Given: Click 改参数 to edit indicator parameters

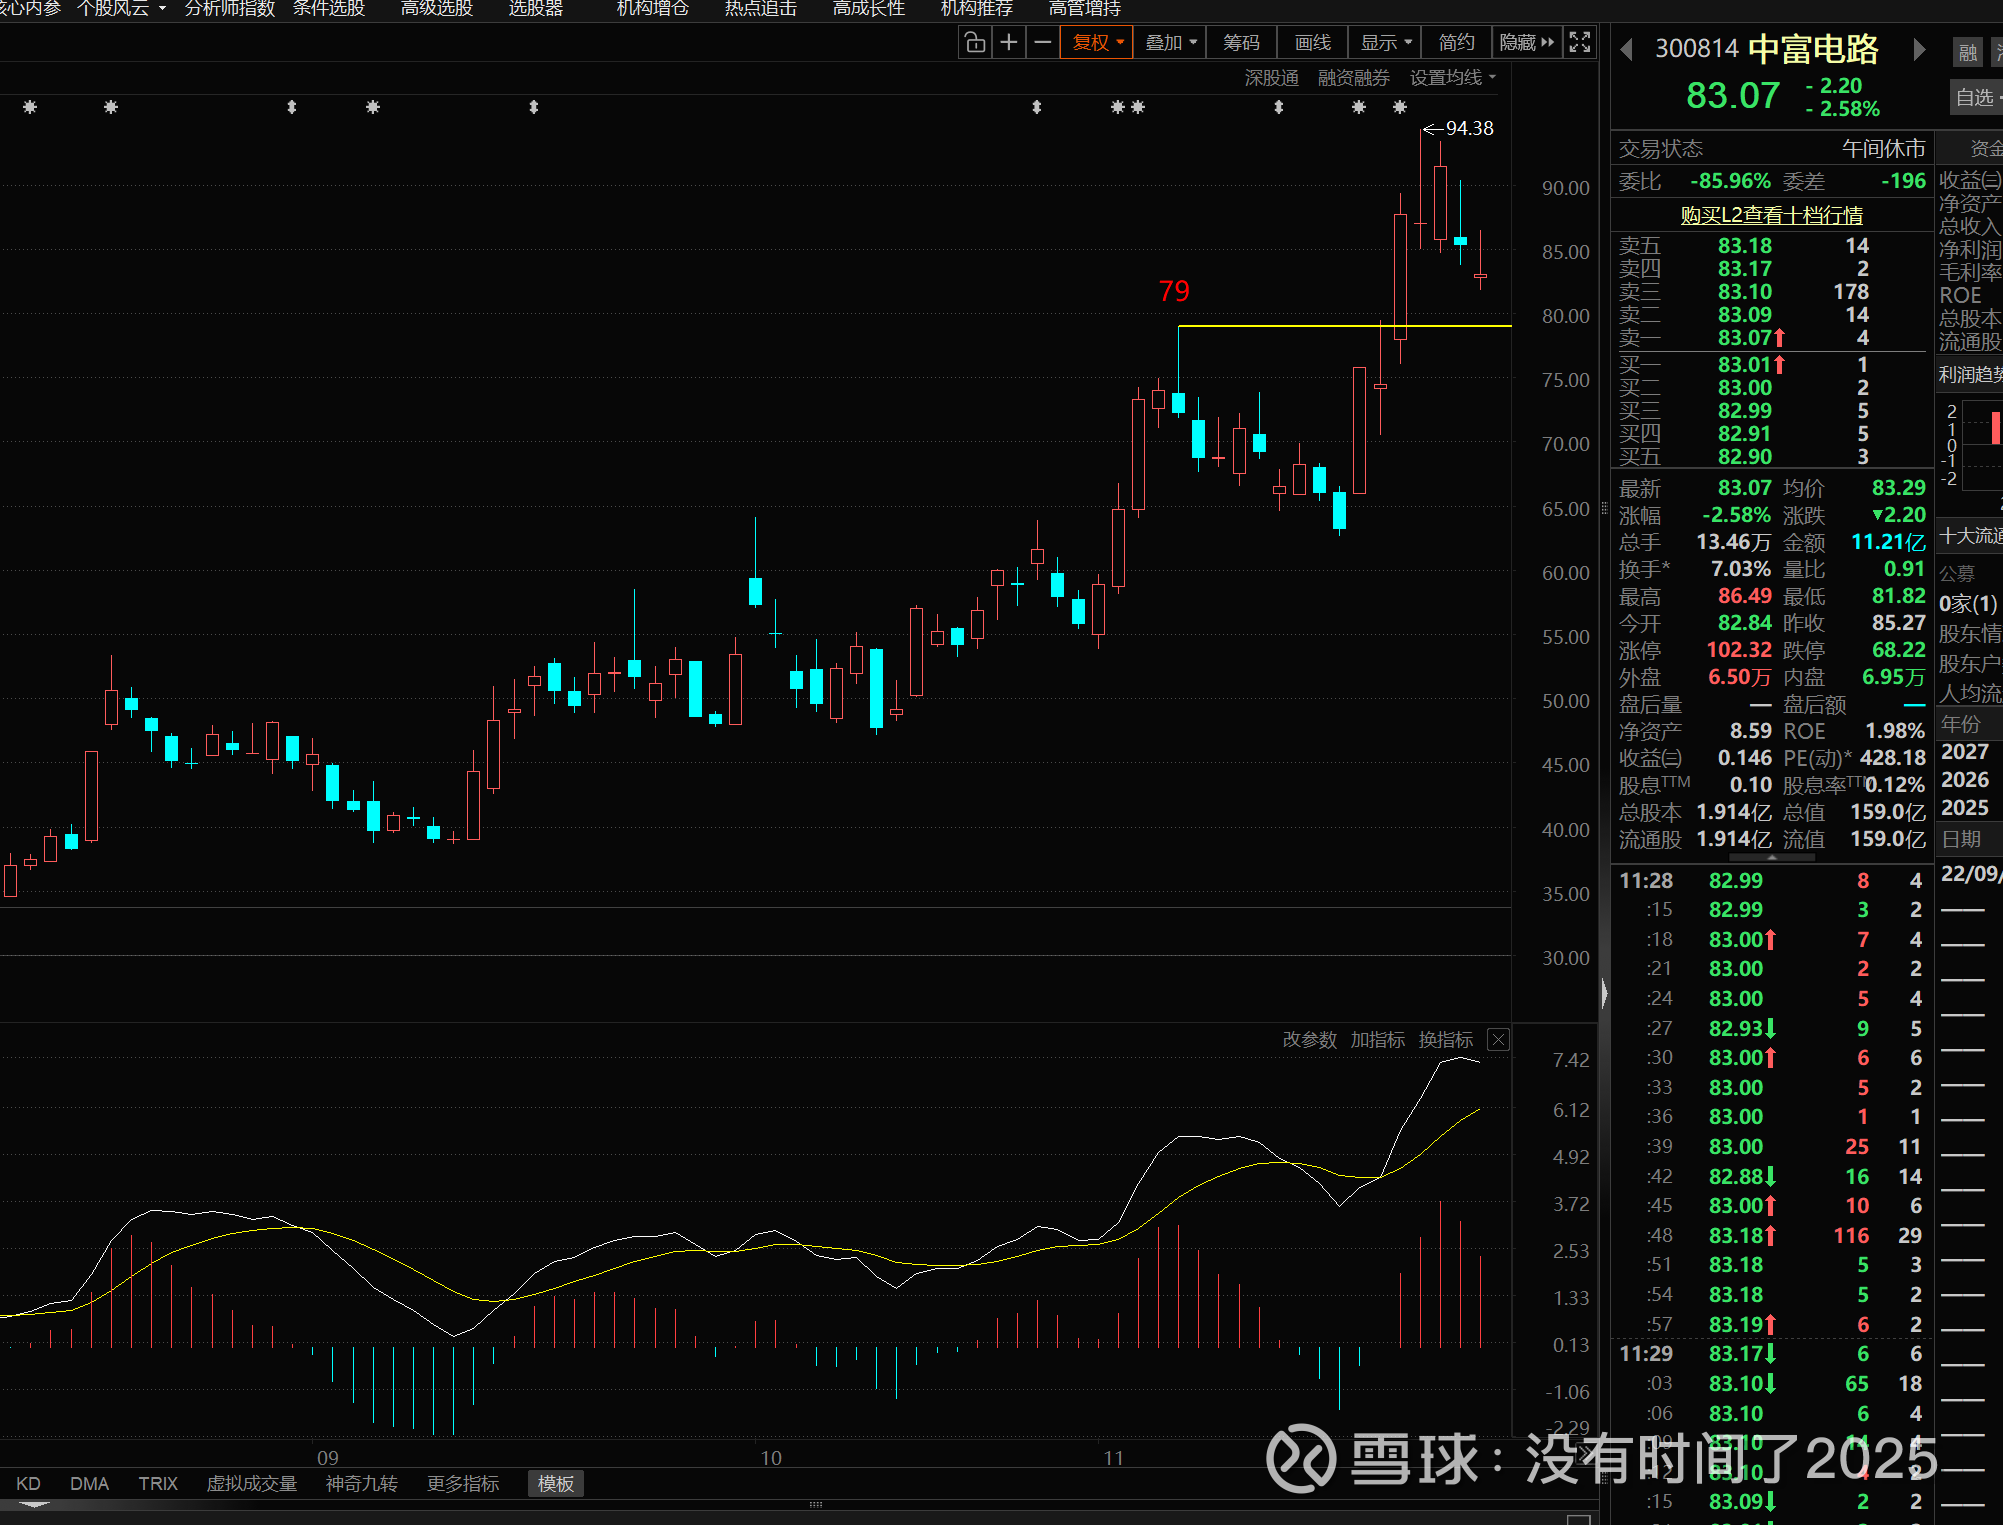Looking at the screenshot, I should tap(1309, 1040).
